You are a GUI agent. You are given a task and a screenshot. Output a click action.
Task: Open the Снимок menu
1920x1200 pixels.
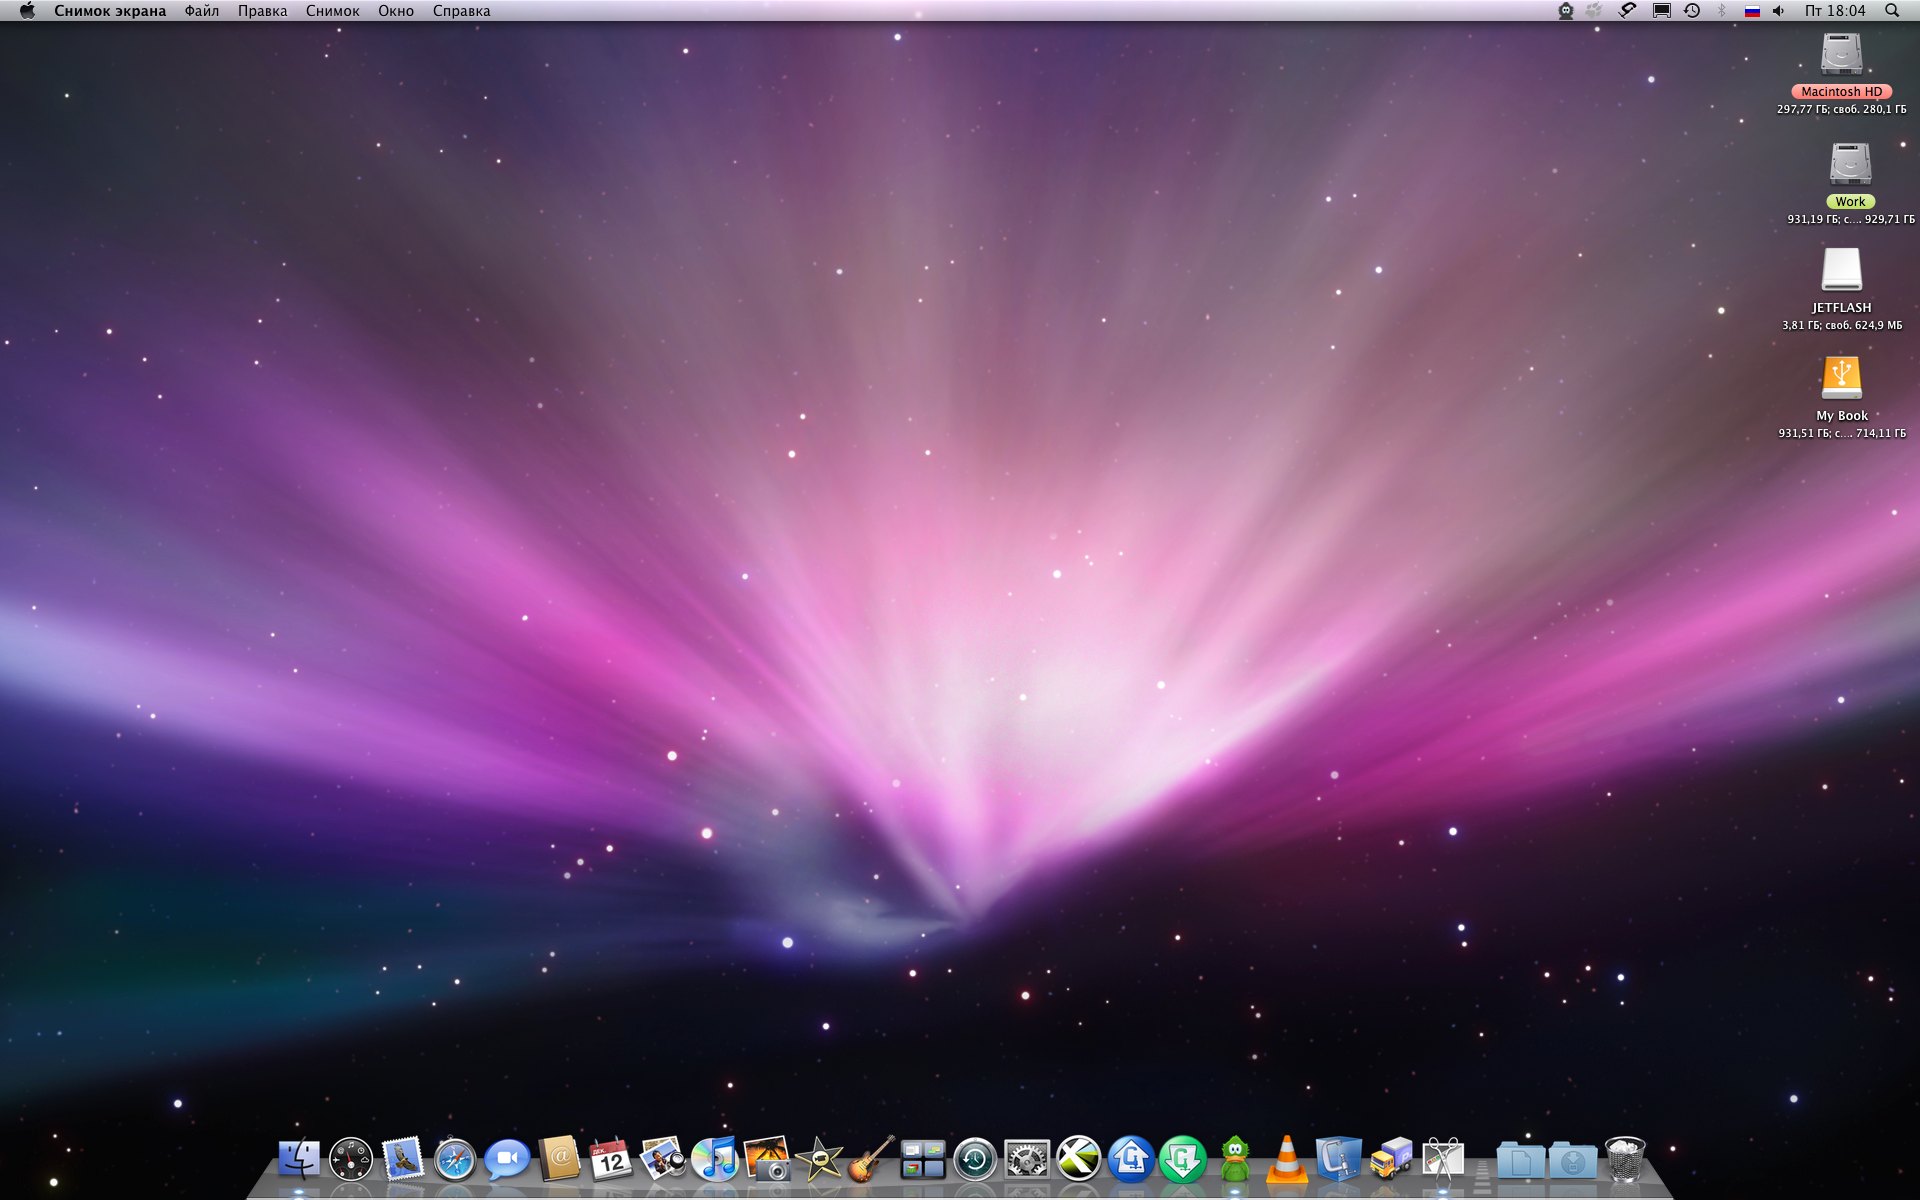[332, 11]
